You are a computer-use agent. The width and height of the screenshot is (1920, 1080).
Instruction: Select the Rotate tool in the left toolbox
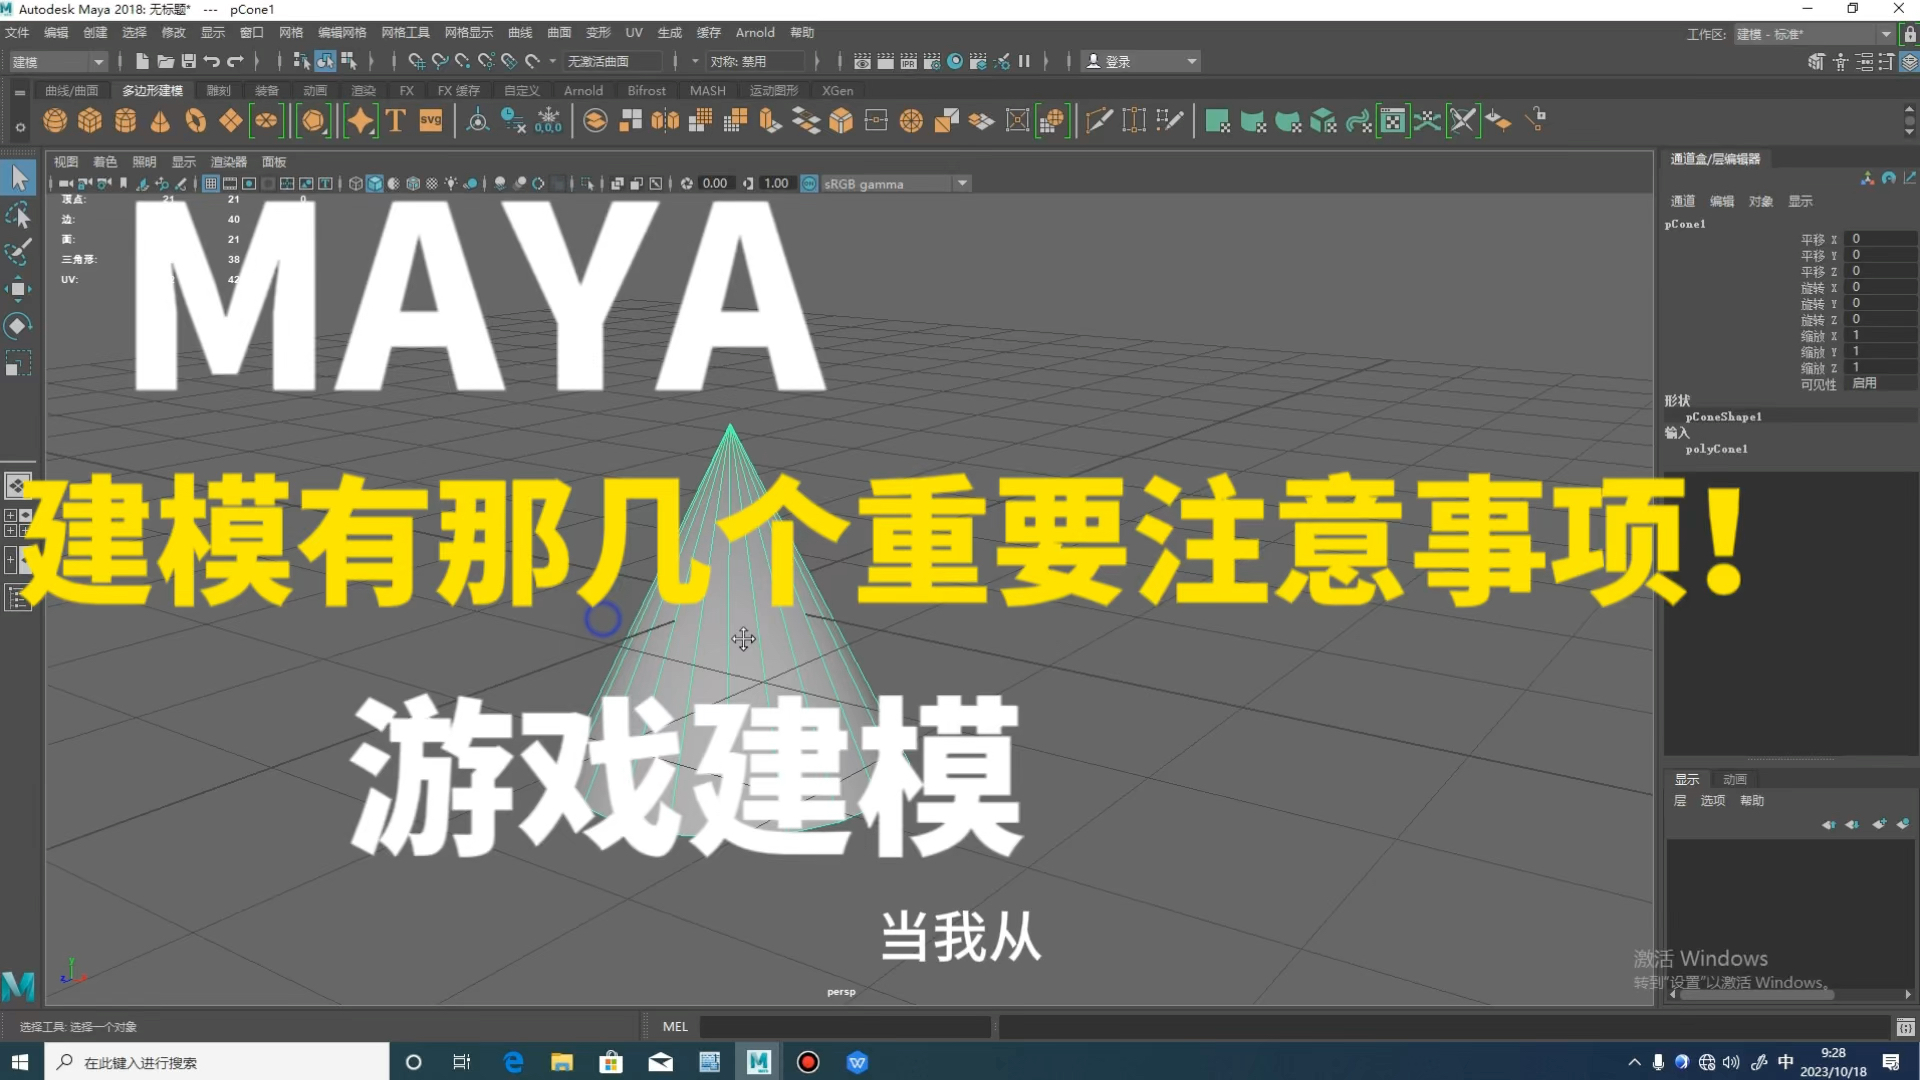(x=18, y=325)
